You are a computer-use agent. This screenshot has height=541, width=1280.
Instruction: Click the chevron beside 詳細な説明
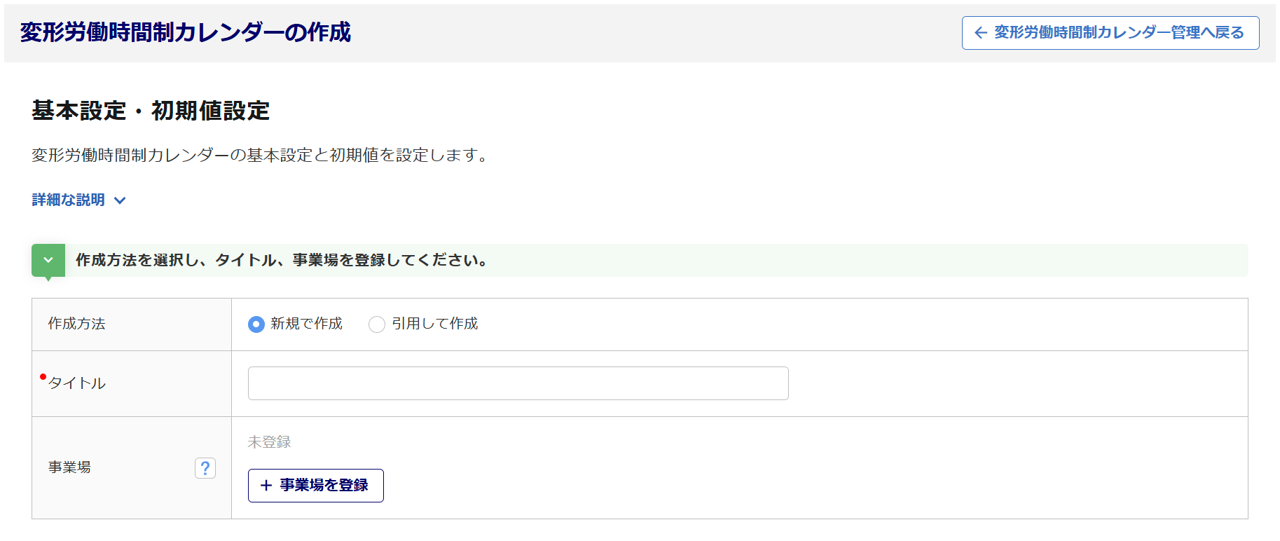120,200
